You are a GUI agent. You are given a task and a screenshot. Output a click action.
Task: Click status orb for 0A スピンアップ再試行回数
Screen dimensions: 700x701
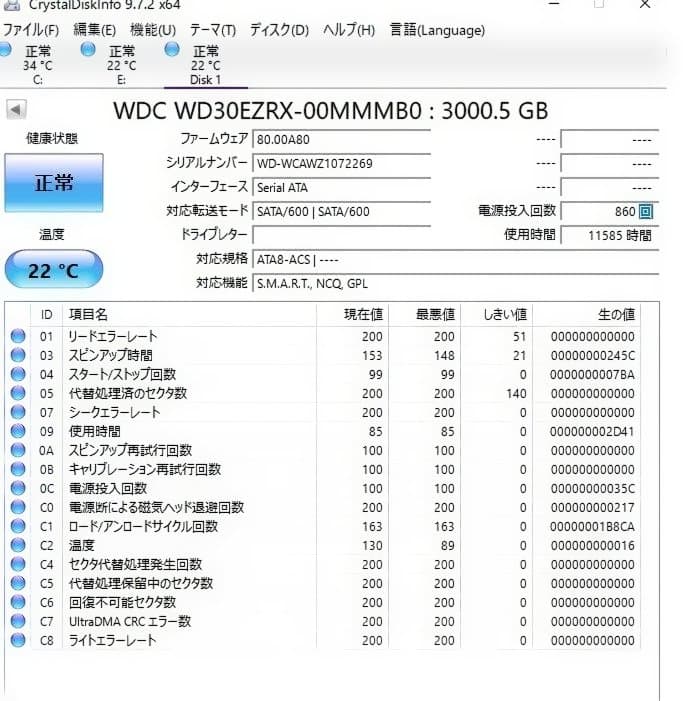[x=18, y=450]
